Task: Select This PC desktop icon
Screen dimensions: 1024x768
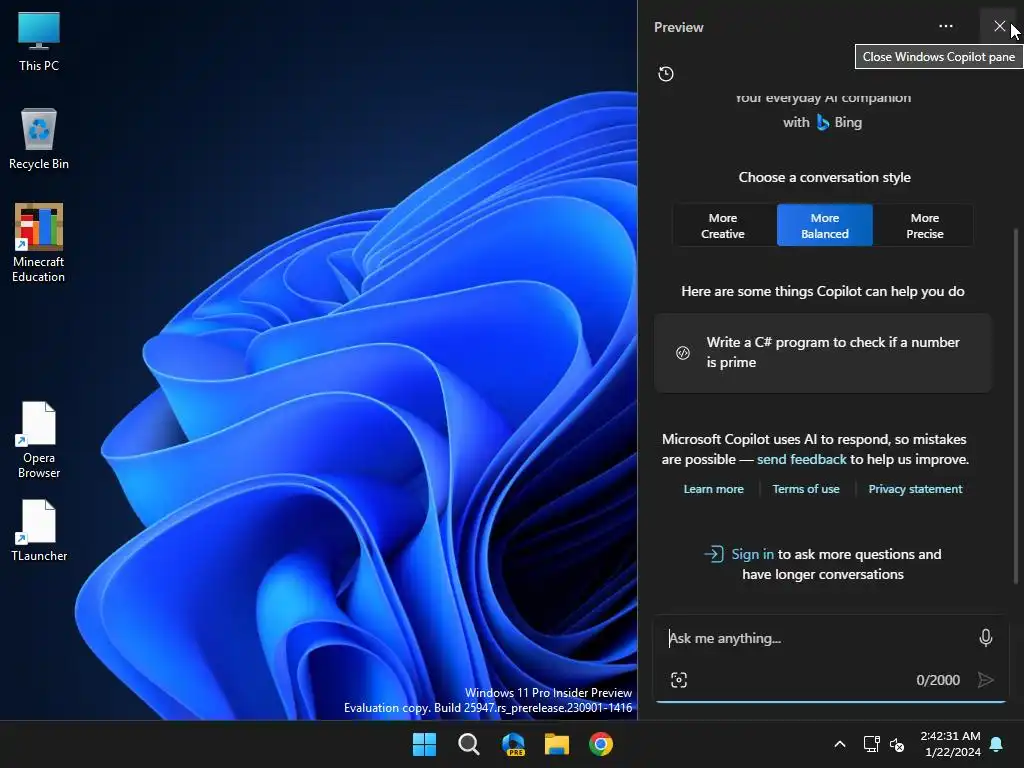Action: click(39, 40)
